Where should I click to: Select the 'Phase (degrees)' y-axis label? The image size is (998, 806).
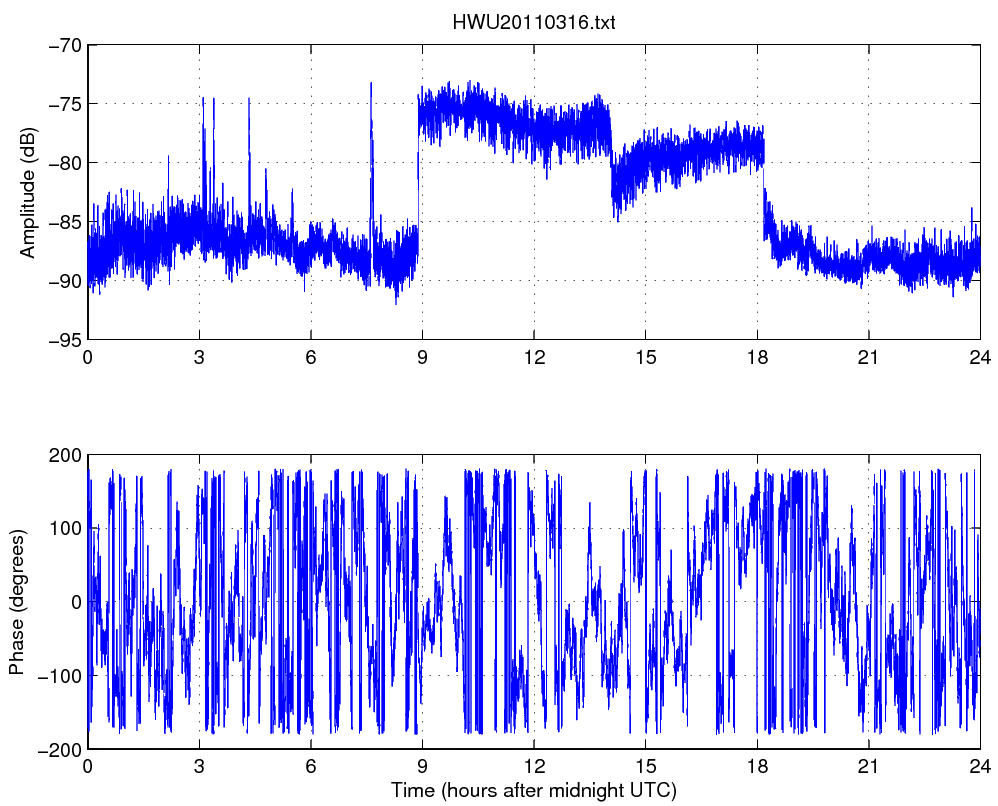[17, 602]
